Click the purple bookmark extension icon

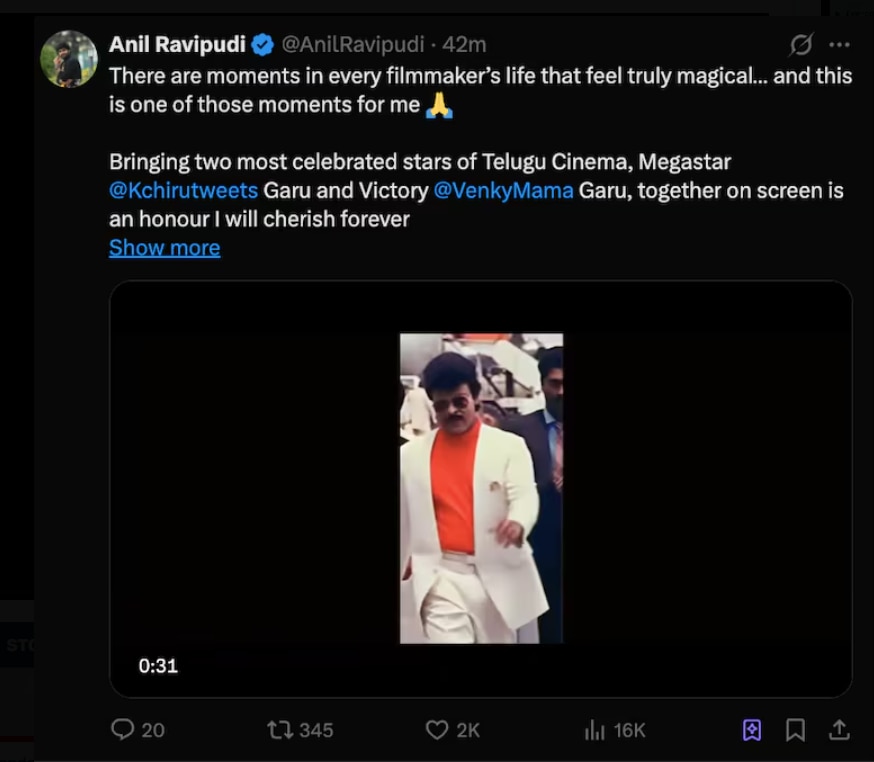pos(752,730)
